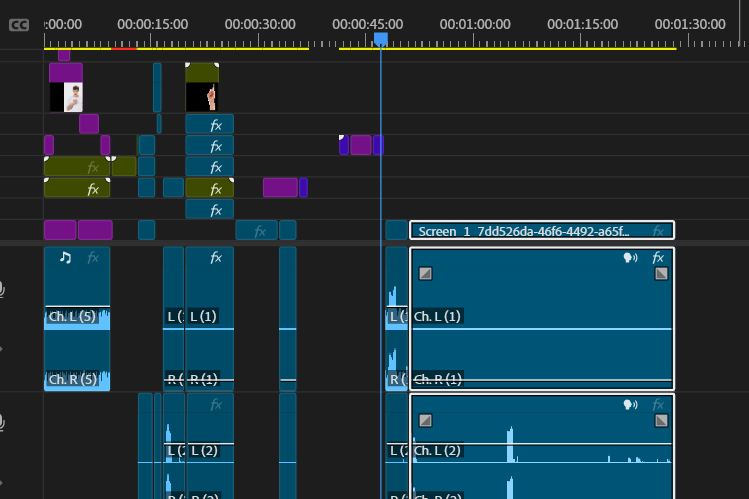Click the fx badge on the L (1) audio clip
This screenshot has width=749, height=499.
216,258
